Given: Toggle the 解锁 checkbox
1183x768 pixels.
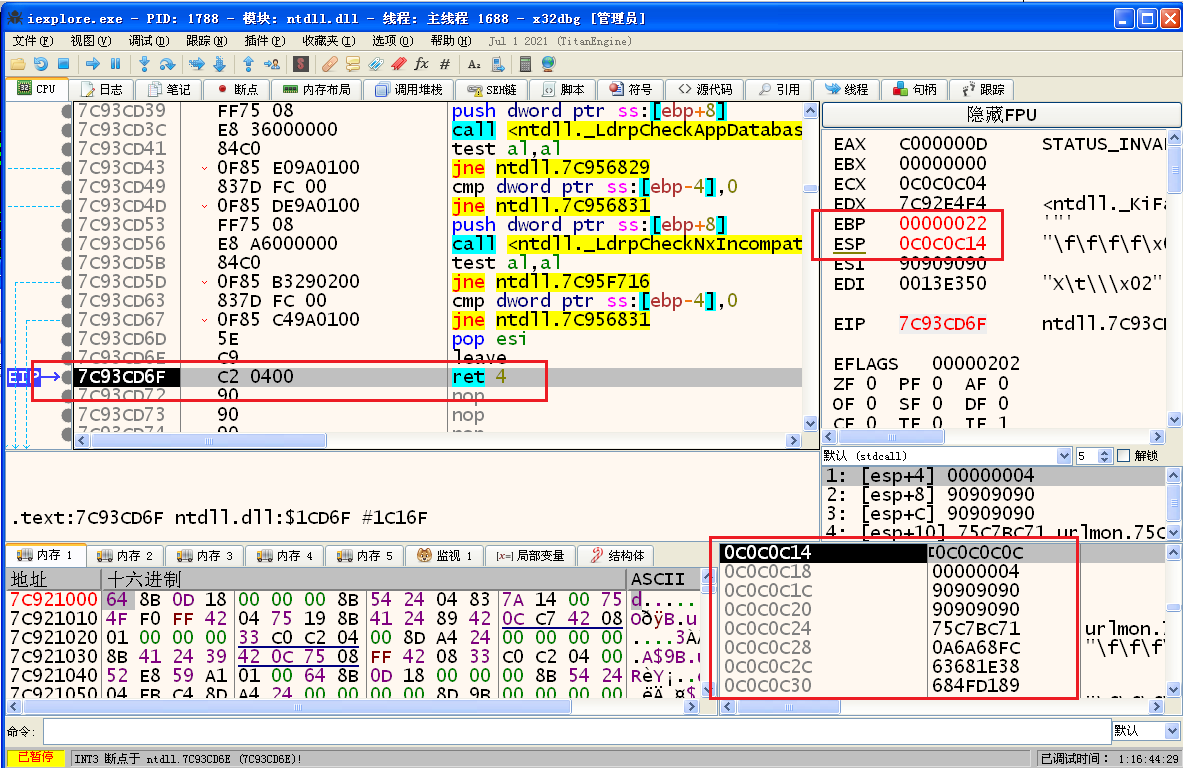Looking at the screenshot, I should click(1122, 456).
